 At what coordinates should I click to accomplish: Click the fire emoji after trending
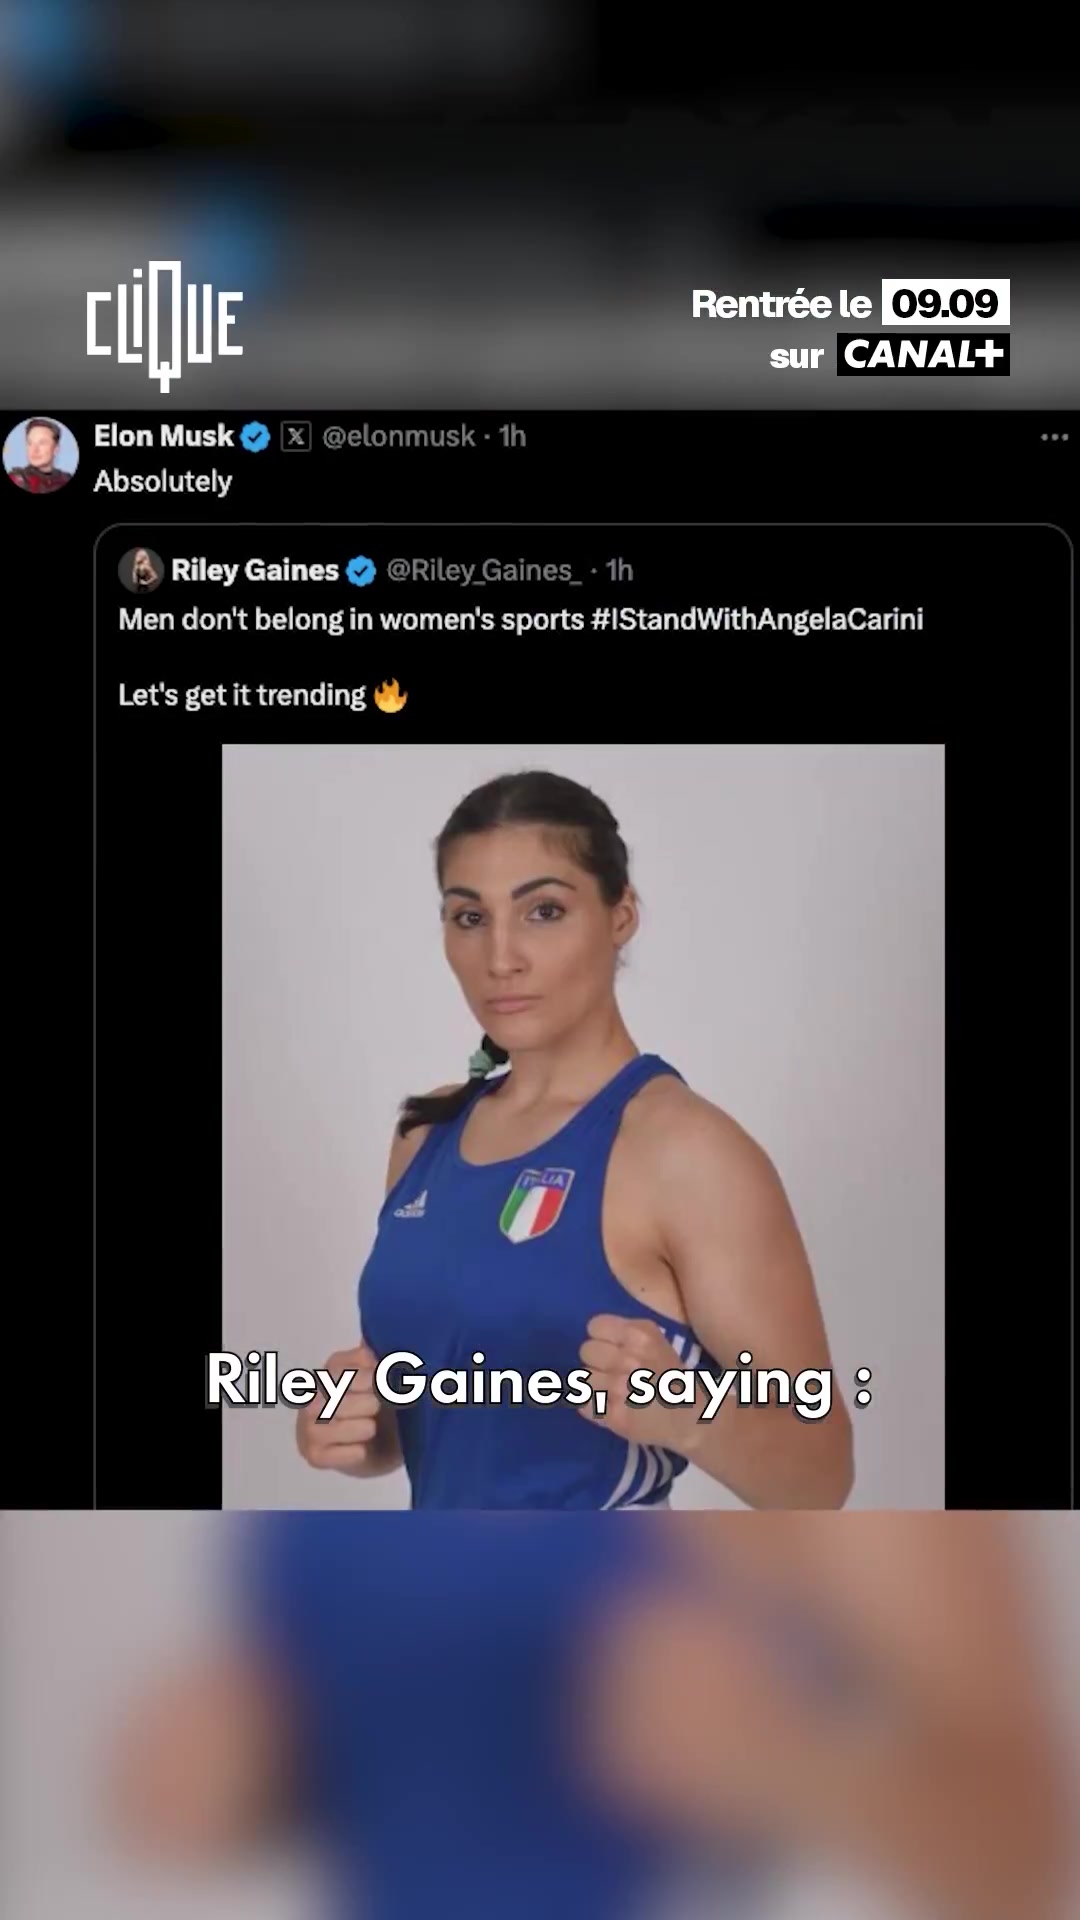point(390,695)
